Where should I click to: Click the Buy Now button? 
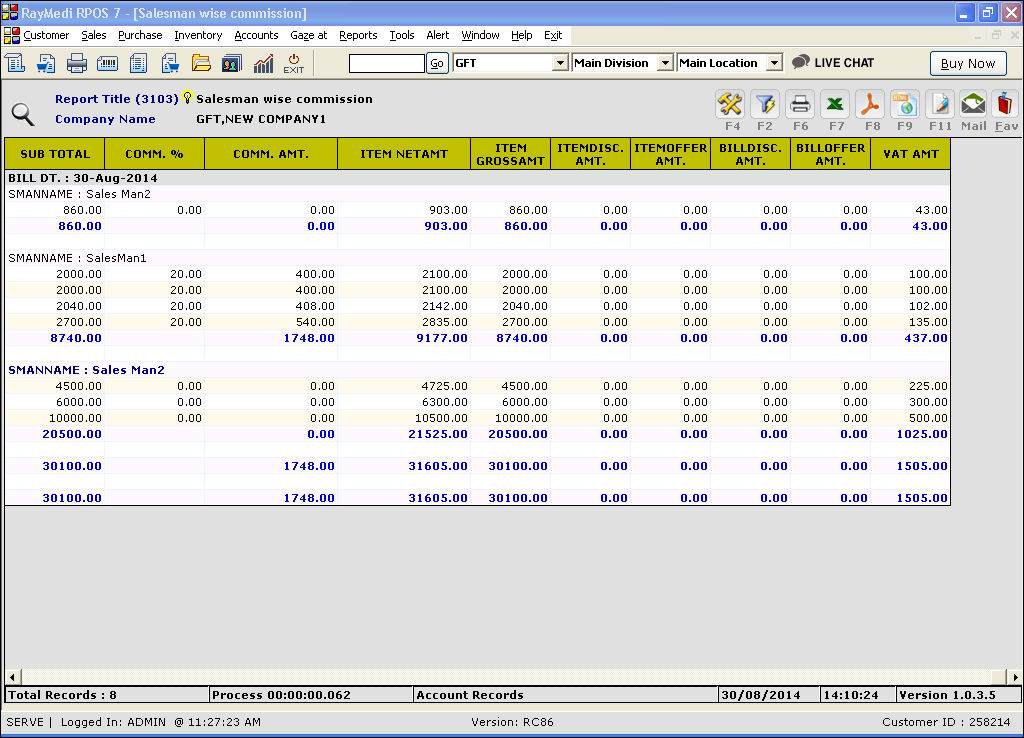[967, 63]
